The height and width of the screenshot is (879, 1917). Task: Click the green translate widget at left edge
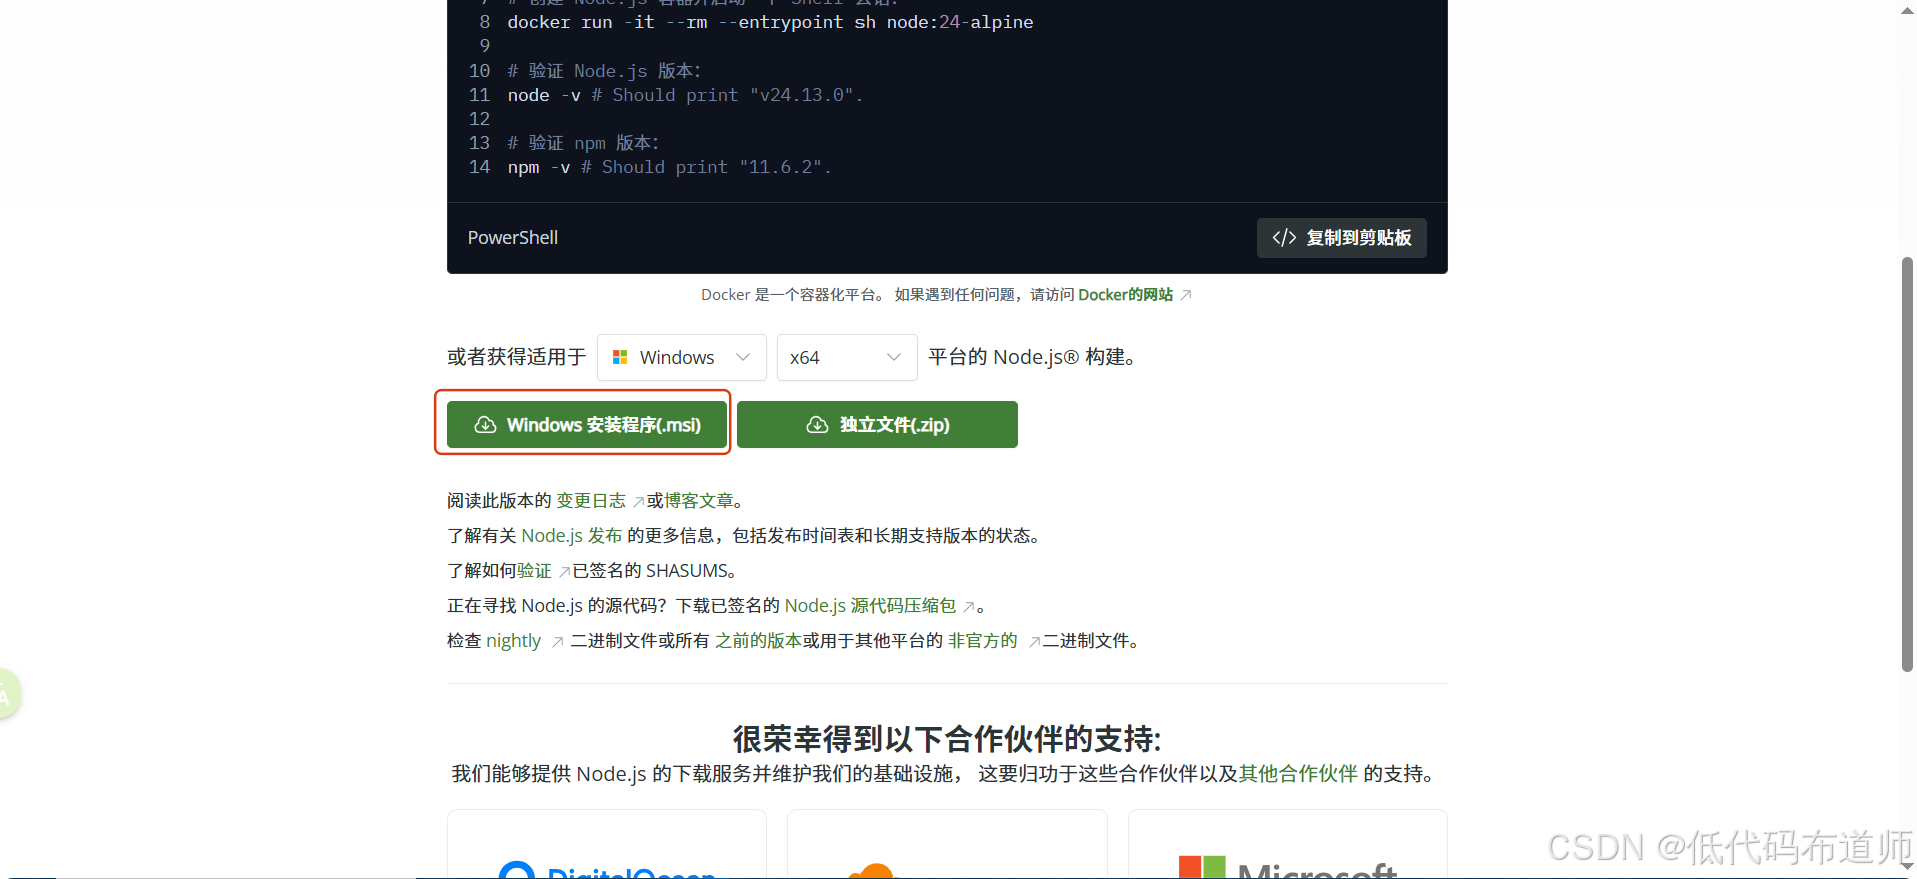click(8, 694)
